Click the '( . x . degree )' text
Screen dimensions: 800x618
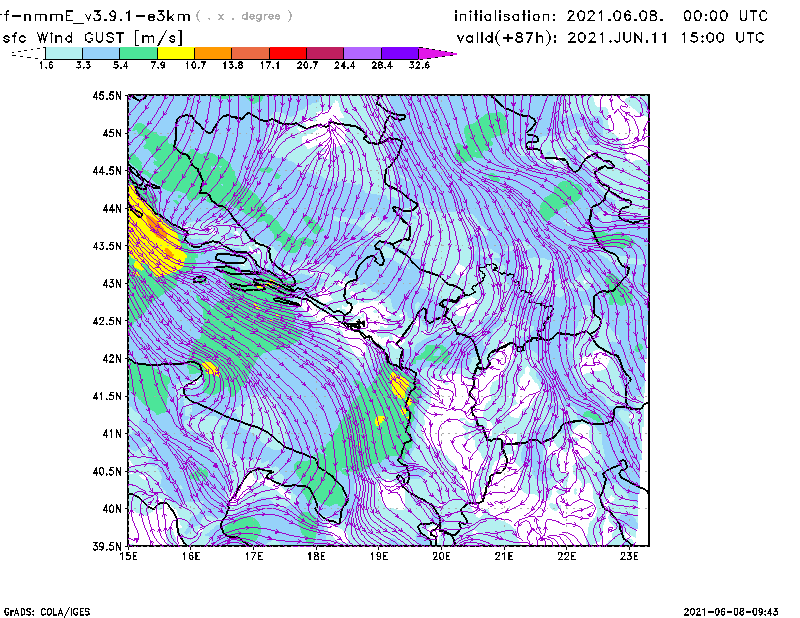tap(244, 16)
